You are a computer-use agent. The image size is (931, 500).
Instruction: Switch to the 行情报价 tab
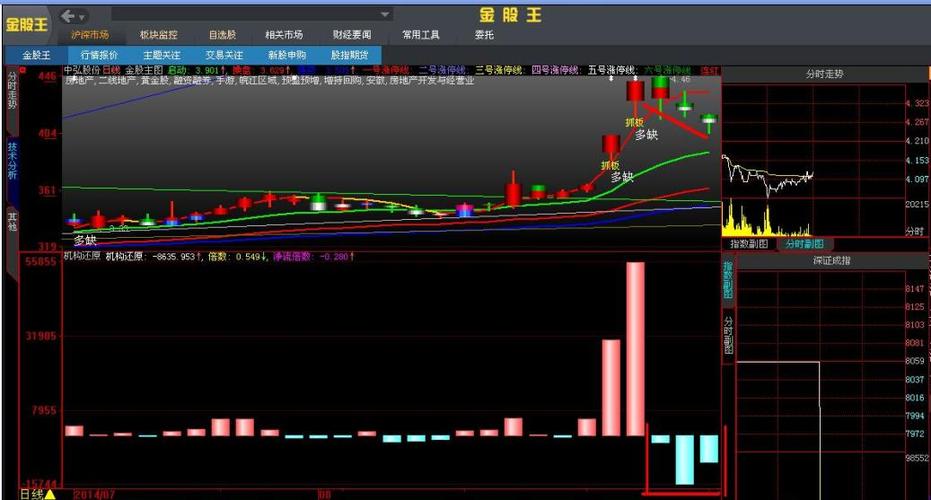99,55
